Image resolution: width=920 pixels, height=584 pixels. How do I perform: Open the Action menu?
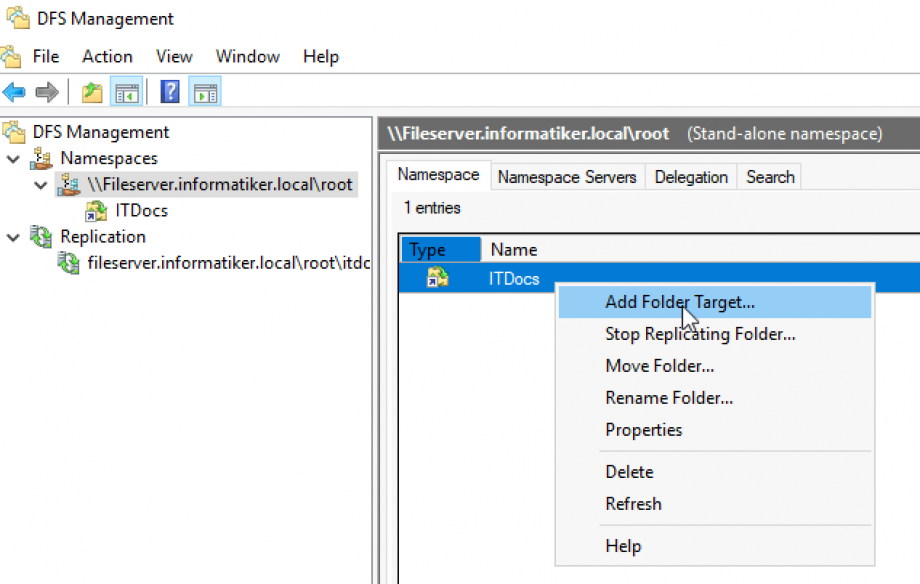pyautogui.click(x=107, y=56)
